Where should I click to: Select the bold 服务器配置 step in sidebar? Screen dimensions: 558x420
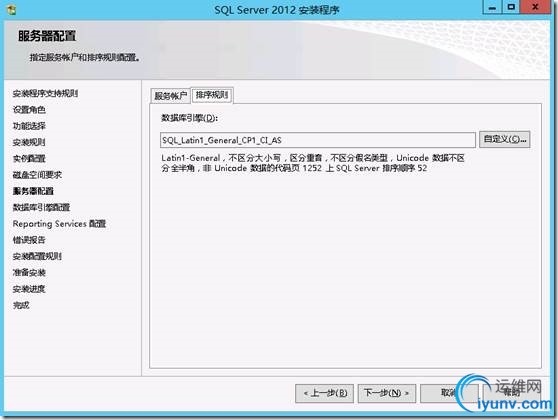point(33,191)
